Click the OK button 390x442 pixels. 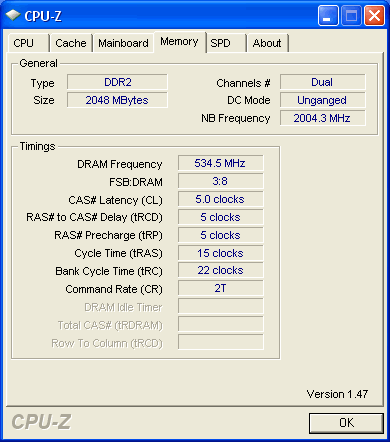click(346, 423)
